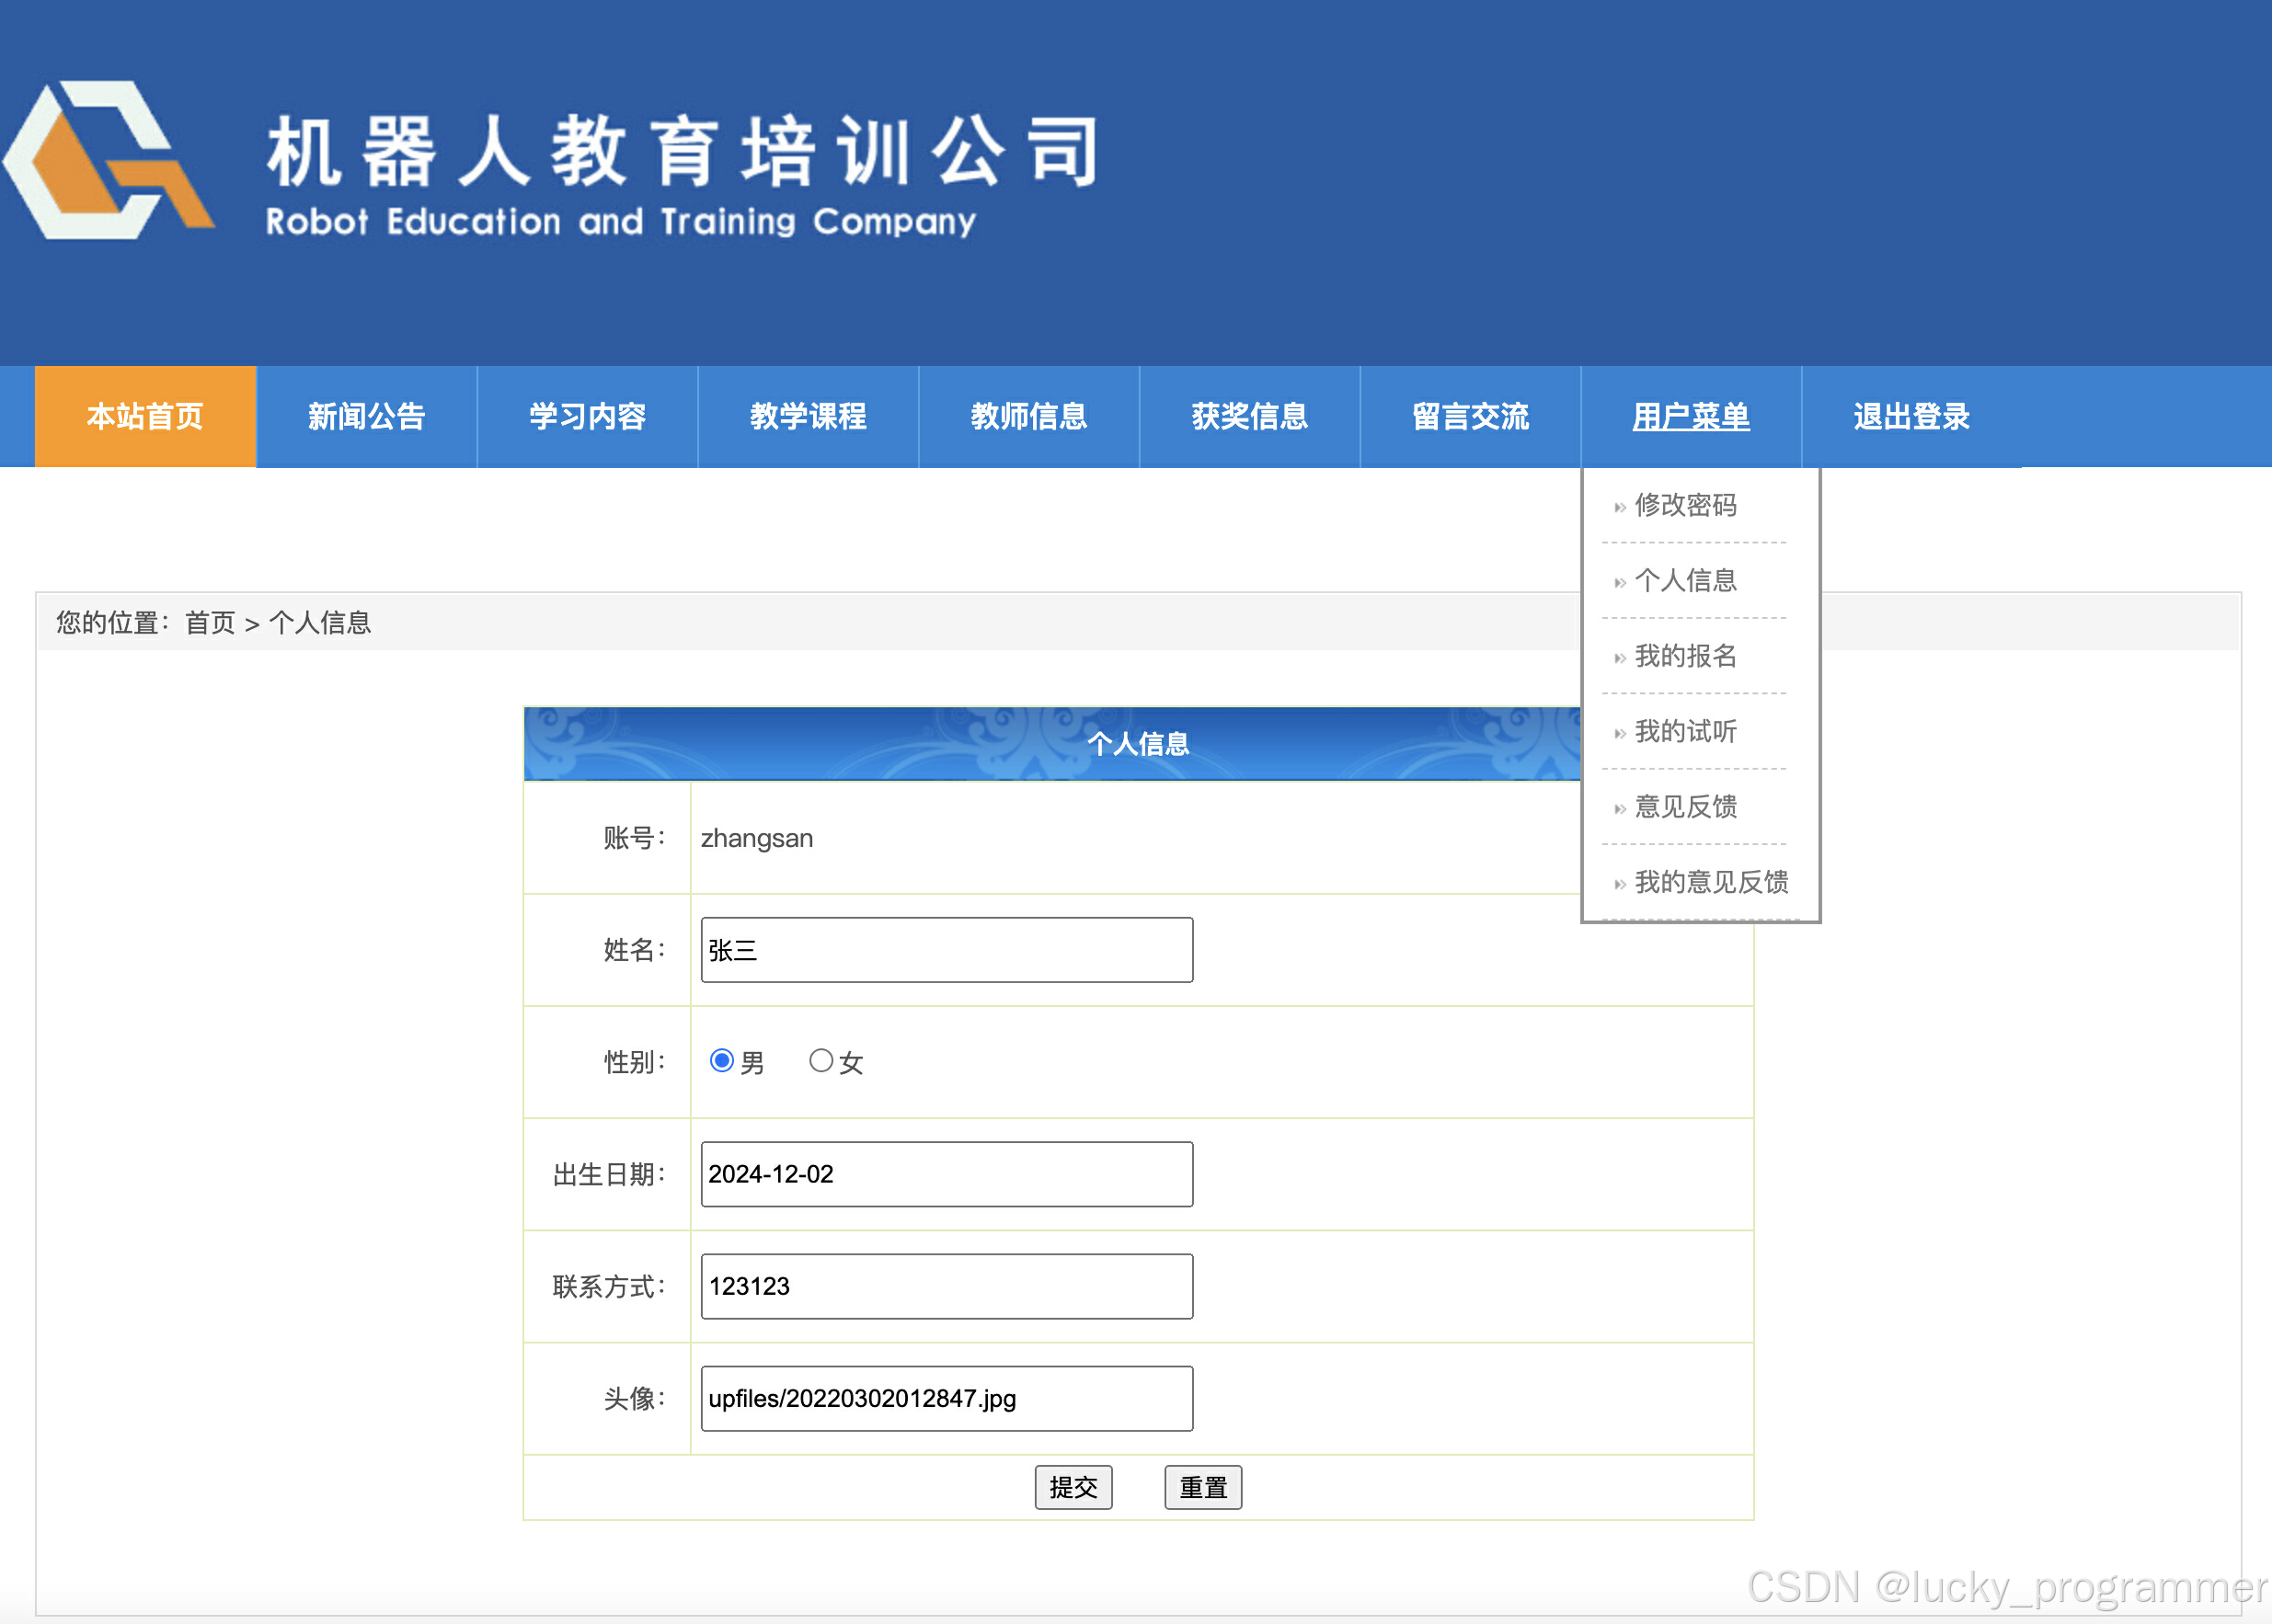The height and width of the screenshot is (1624, 2272).
Task: Open 留言交流 navigation tab
Action: point(1470,416)
